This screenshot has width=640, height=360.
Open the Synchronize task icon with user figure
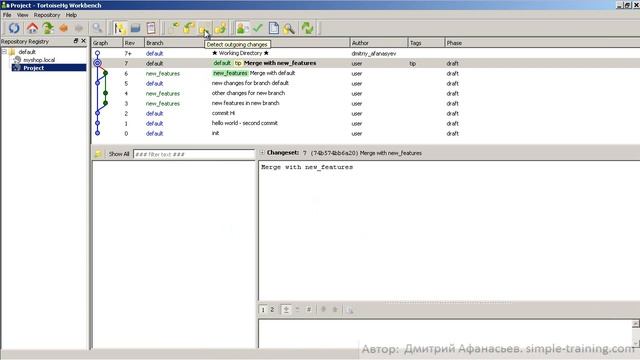click(242, 28)
